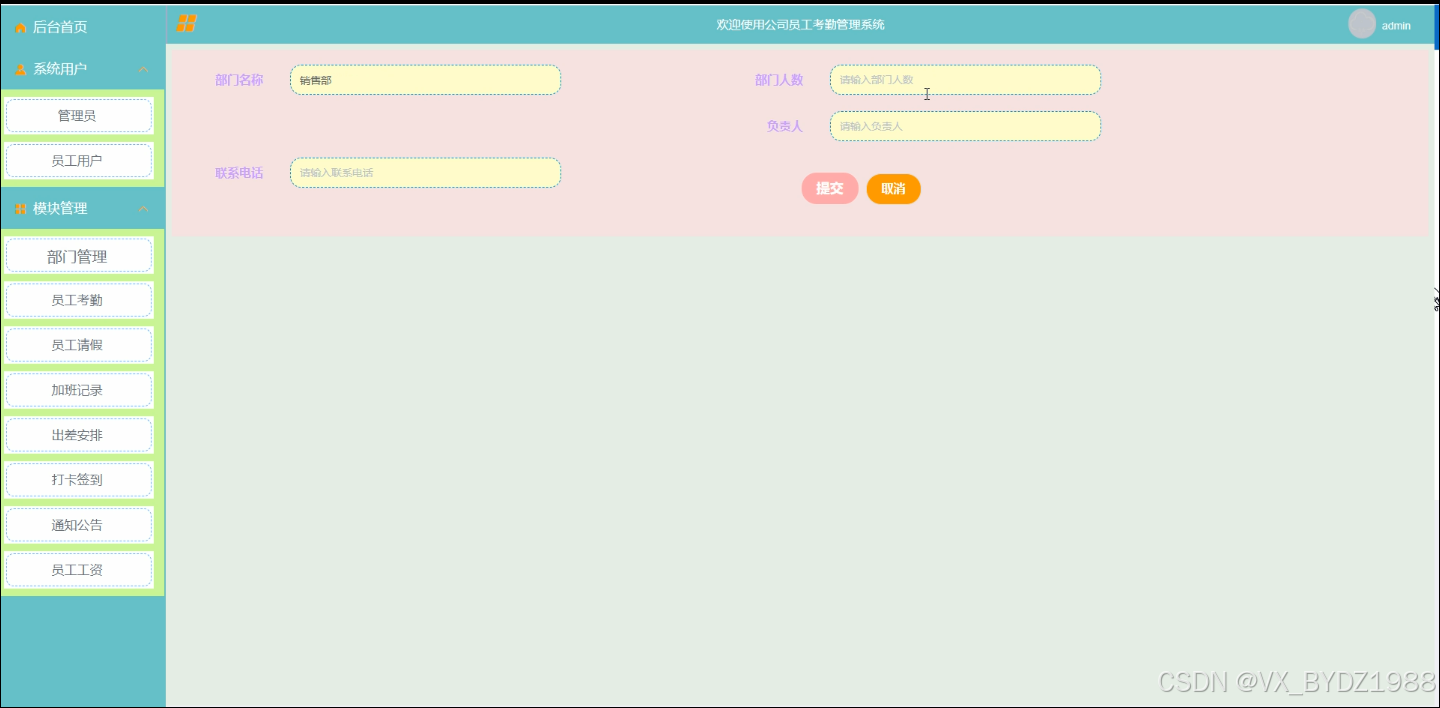Click the 部门名称 field label
Viewport: 1440px width, 708px height.
[239, 80]
